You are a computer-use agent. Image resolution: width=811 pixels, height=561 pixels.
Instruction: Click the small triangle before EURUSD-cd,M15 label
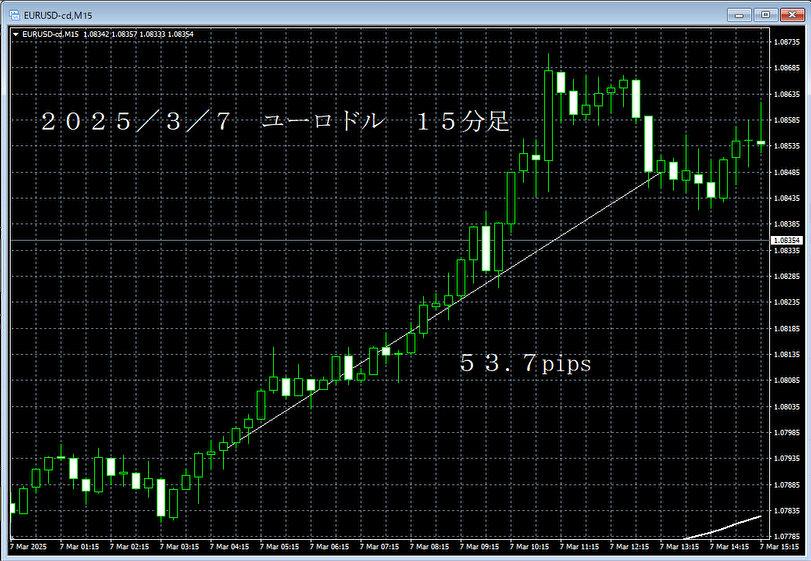pos(15,33)
